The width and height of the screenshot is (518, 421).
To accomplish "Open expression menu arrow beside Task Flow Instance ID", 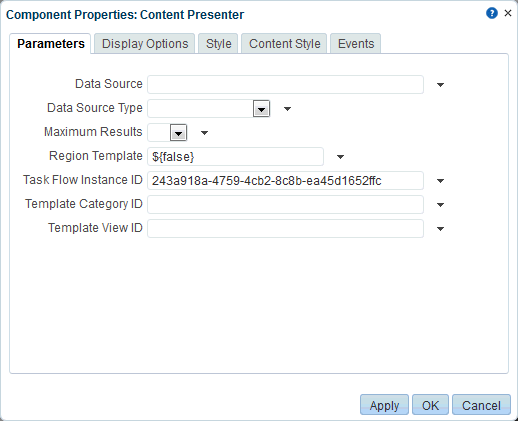I will (440, 181).
